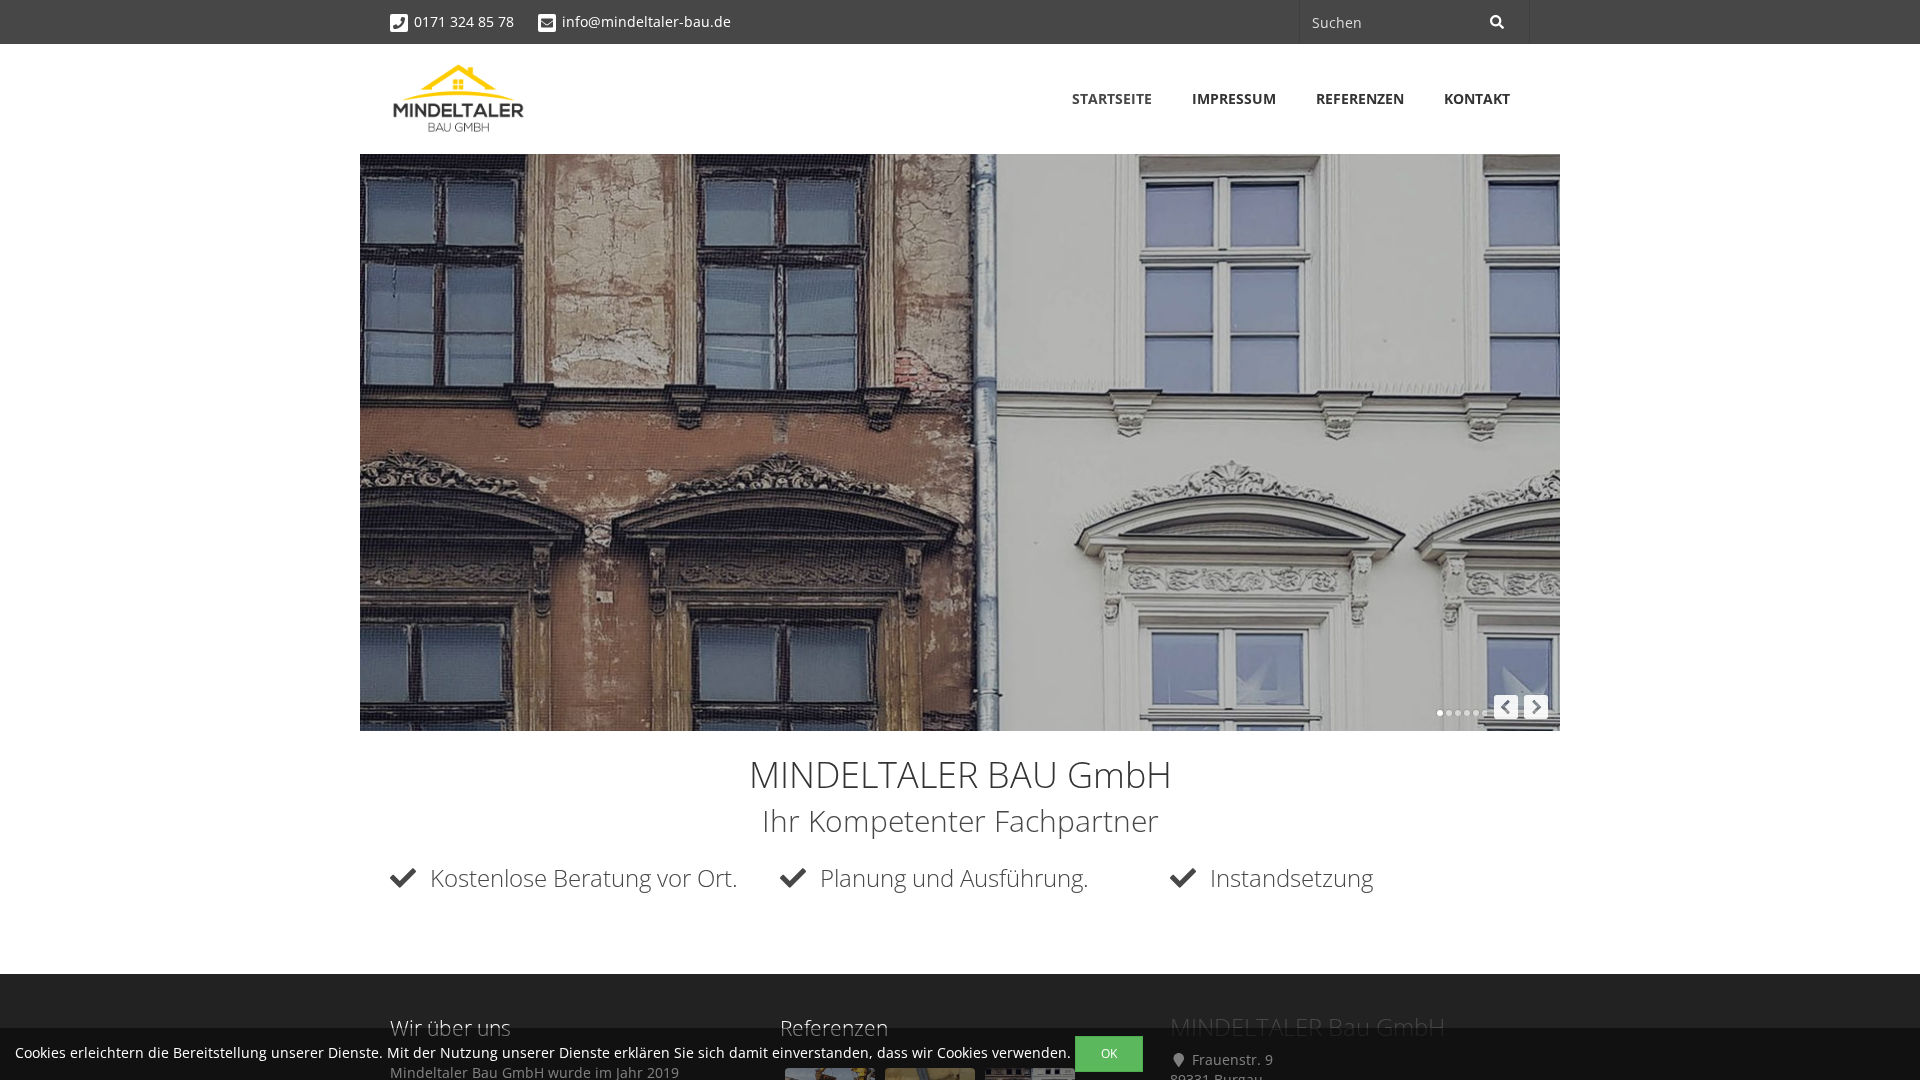Click the search magnifier icon
Image resolution: width=1920 pixels, height=1080 pixels.
1497,22
